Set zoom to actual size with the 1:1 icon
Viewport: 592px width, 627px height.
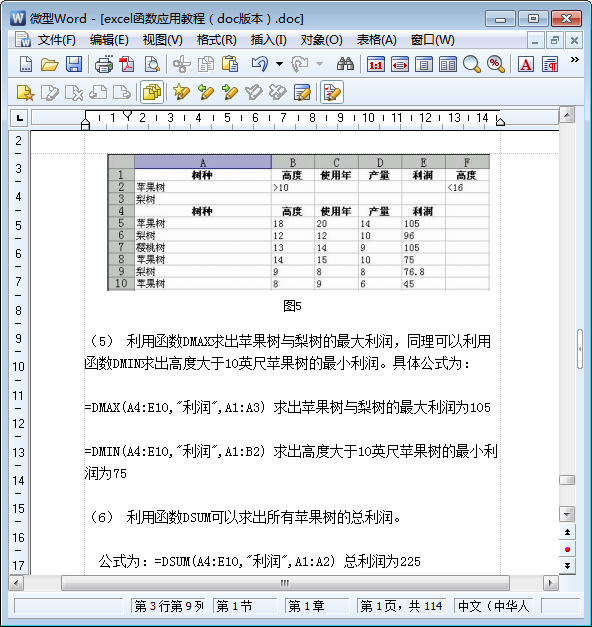[x=376, y=64]
